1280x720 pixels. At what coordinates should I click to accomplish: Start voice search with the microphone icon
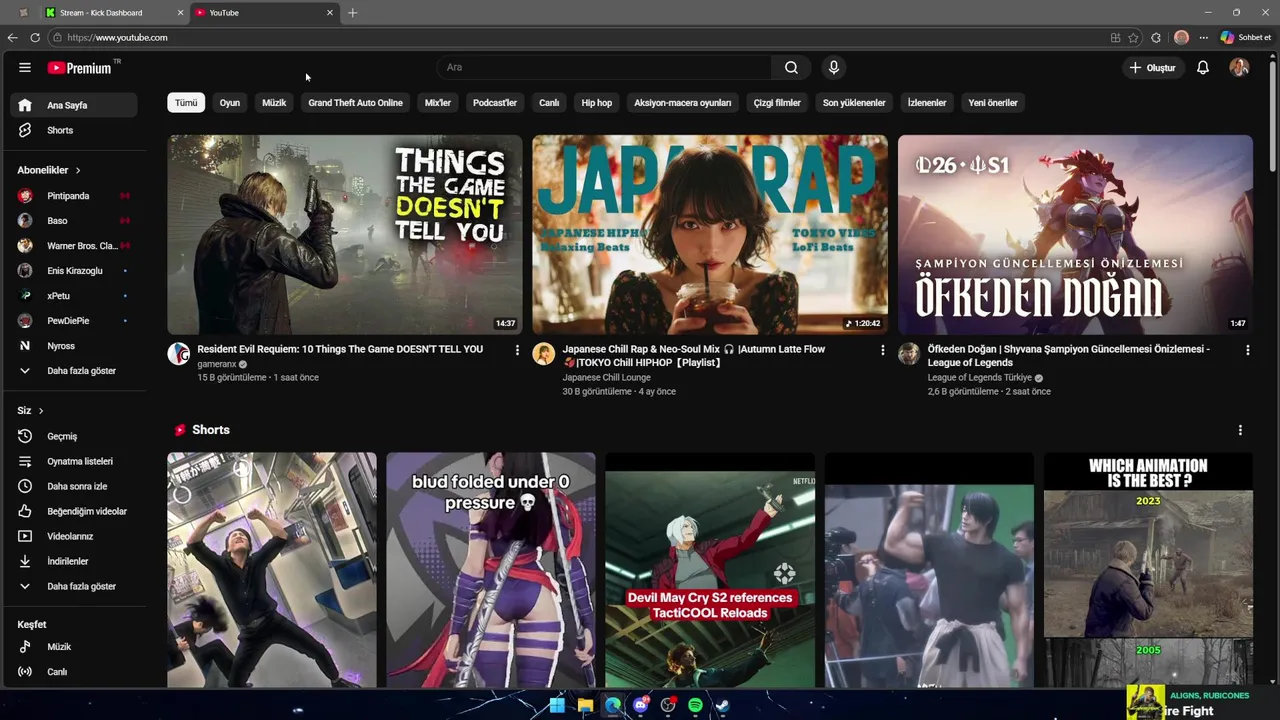point(833,67)
